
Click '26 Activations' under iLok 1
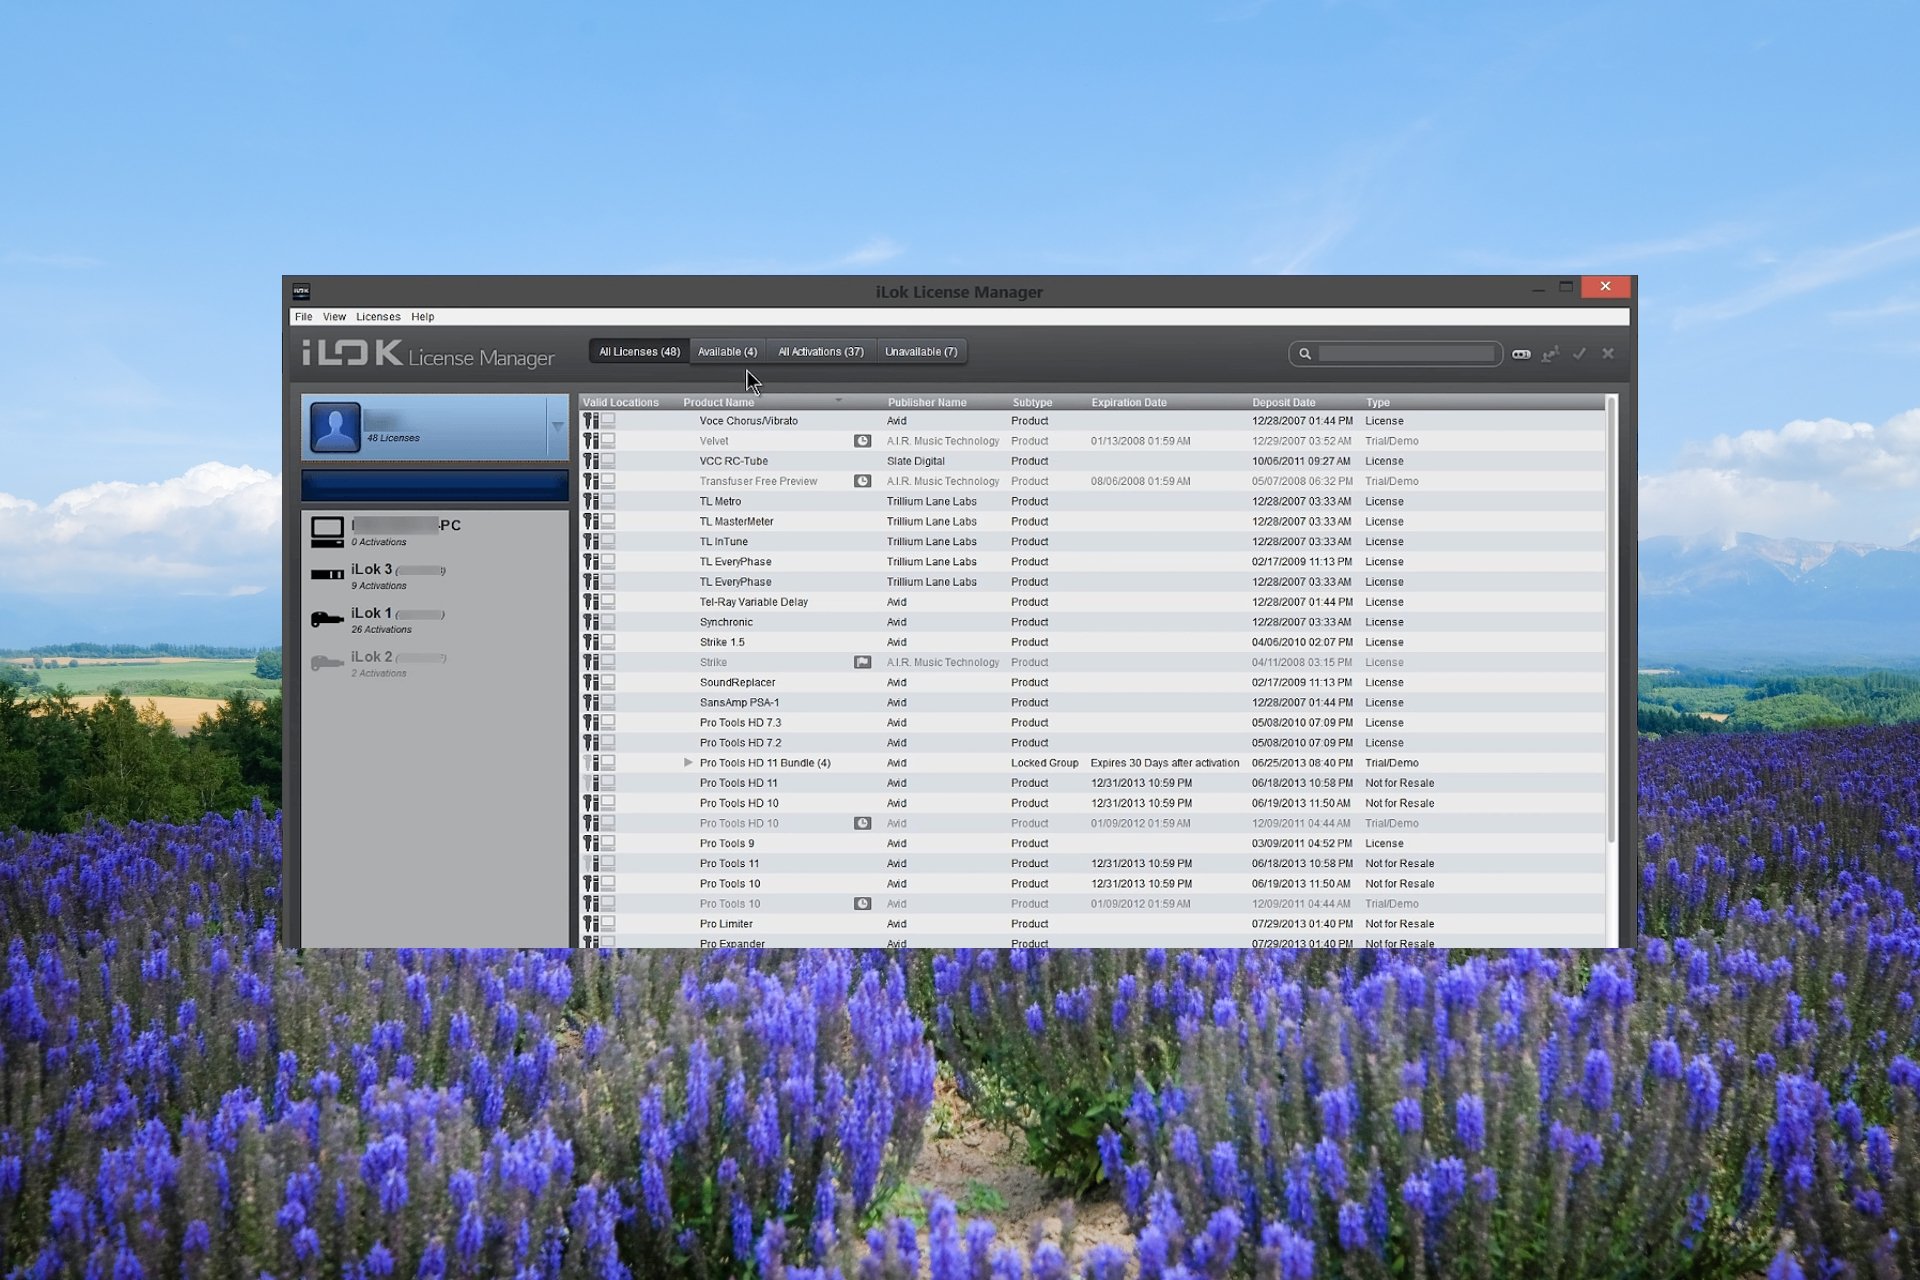pyautogui.click(x=381, y=630)
